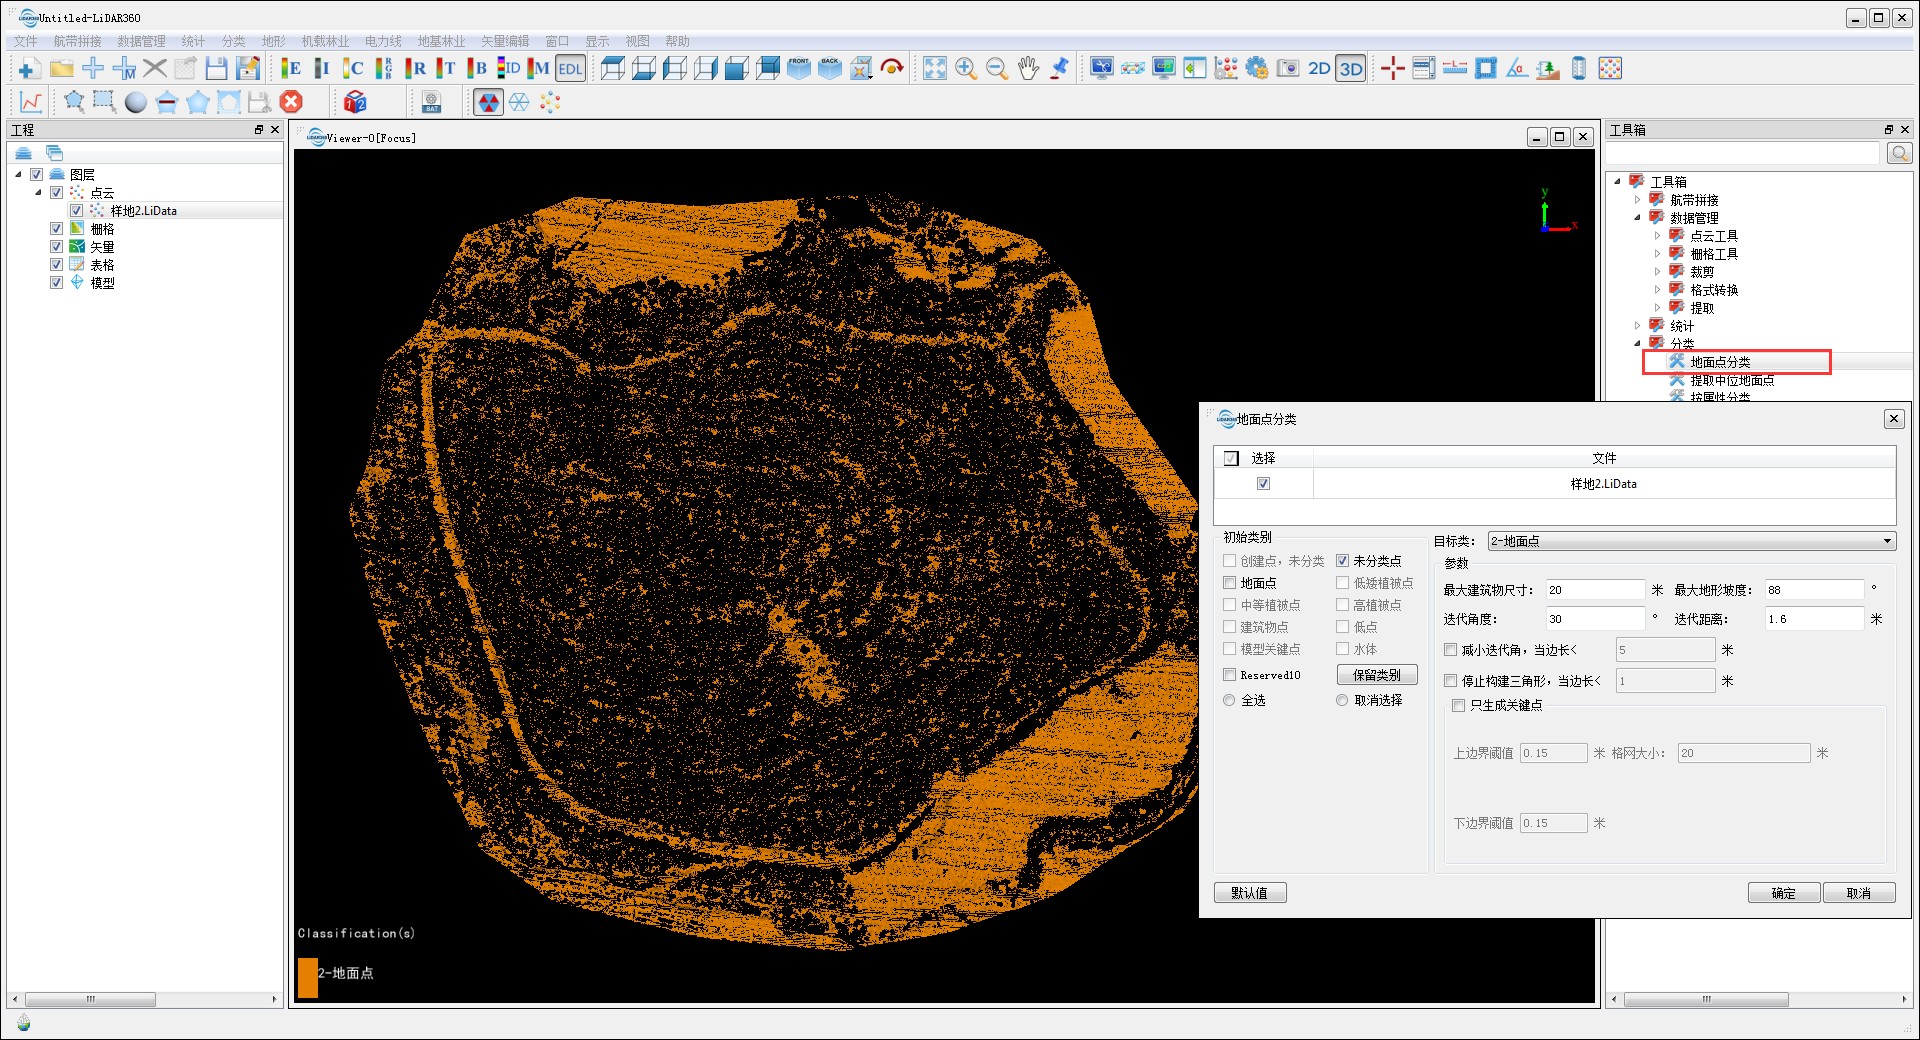Check the 地面点 initial class box

tap(1230, 583)
